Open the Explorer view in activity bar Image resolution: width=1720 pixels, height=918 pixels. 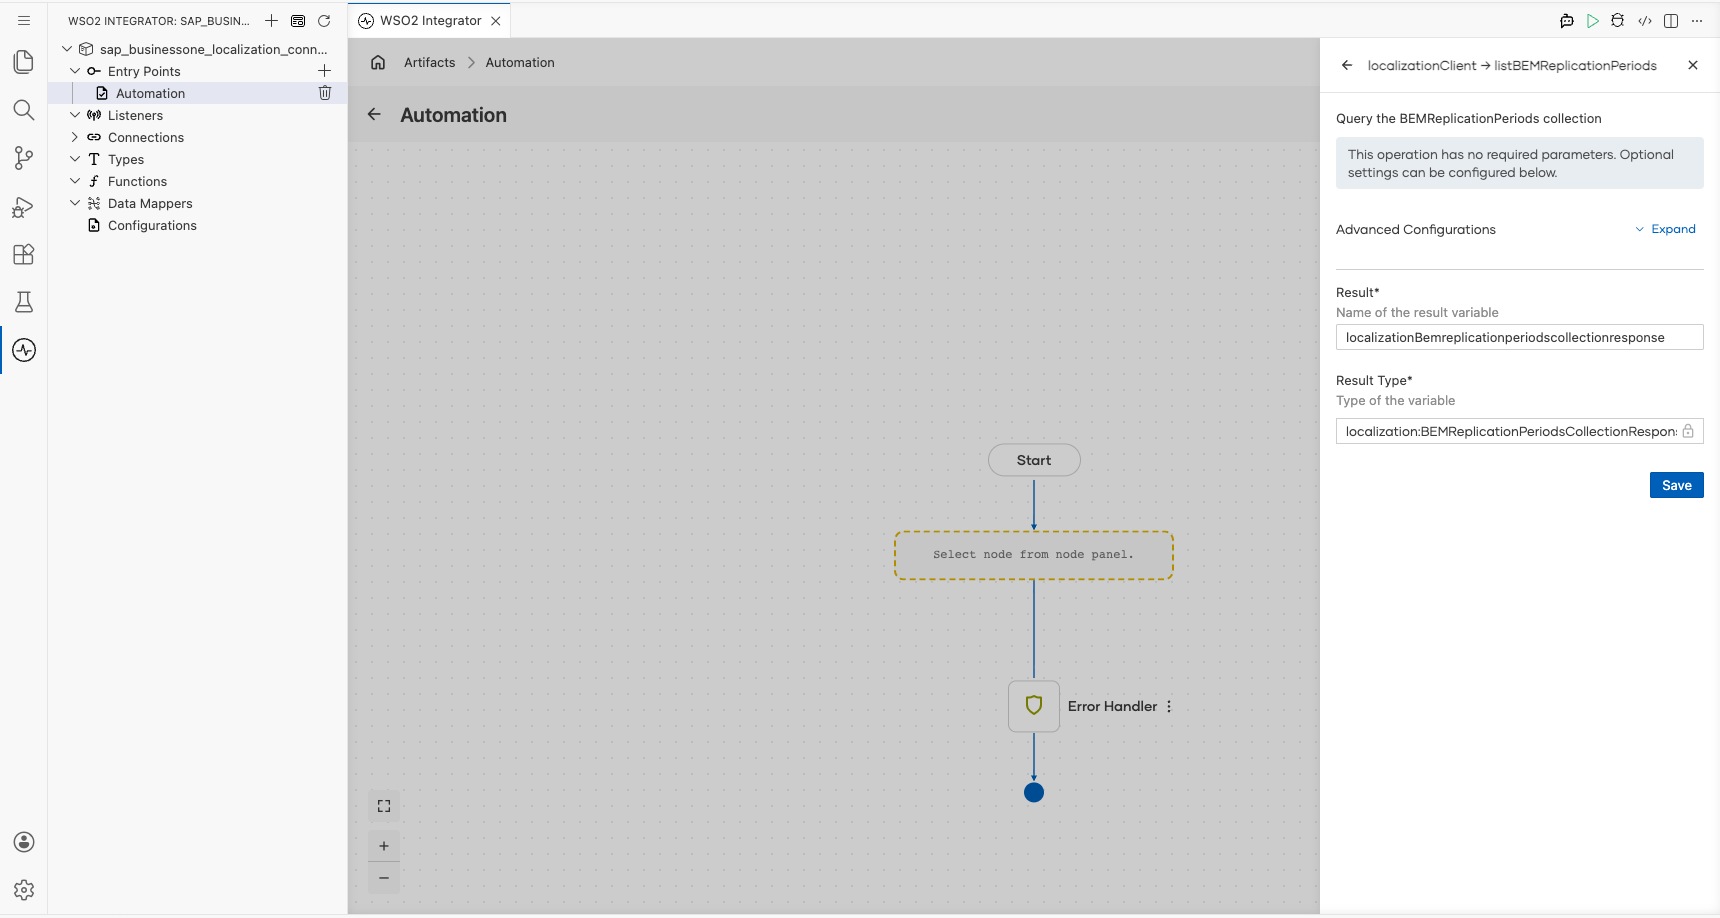pos(24,62)
